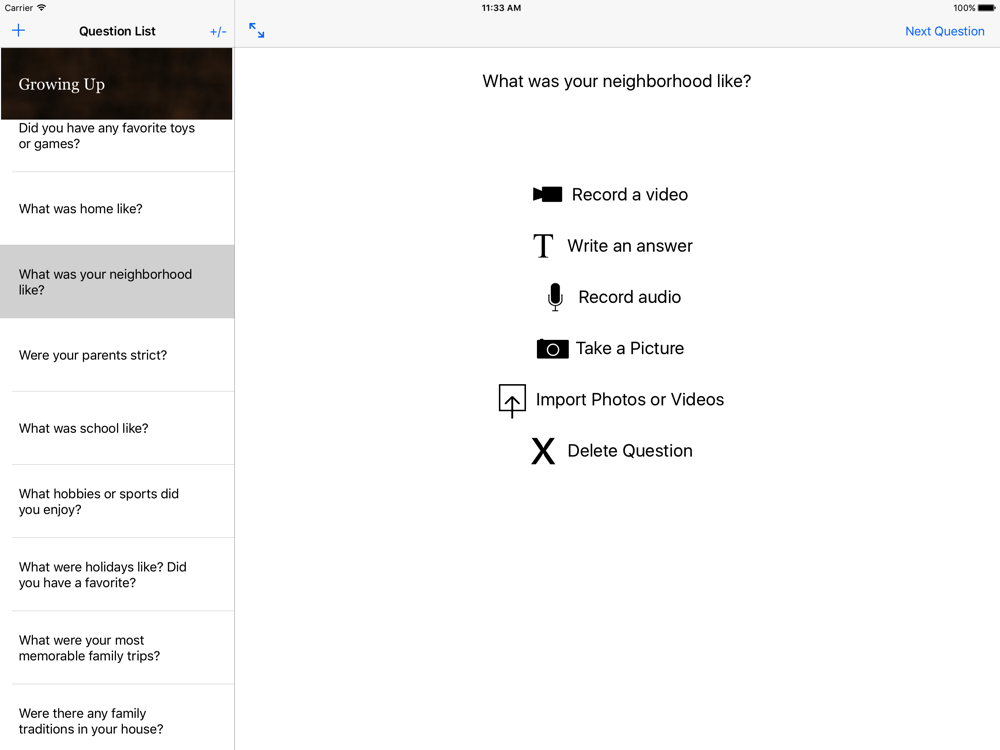1000x750 pixels.
Task: Click the X delete icon
Action: [543, 451]
